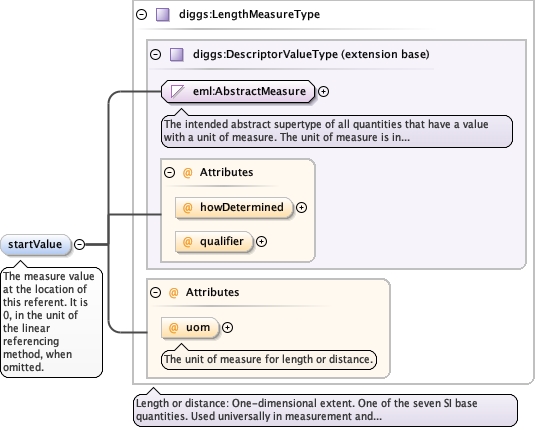This screenshot has width=536, height=430.
Task: Click the abstract element icon in eml:AbstractMeasure
Action: click(x=177, y=92)
